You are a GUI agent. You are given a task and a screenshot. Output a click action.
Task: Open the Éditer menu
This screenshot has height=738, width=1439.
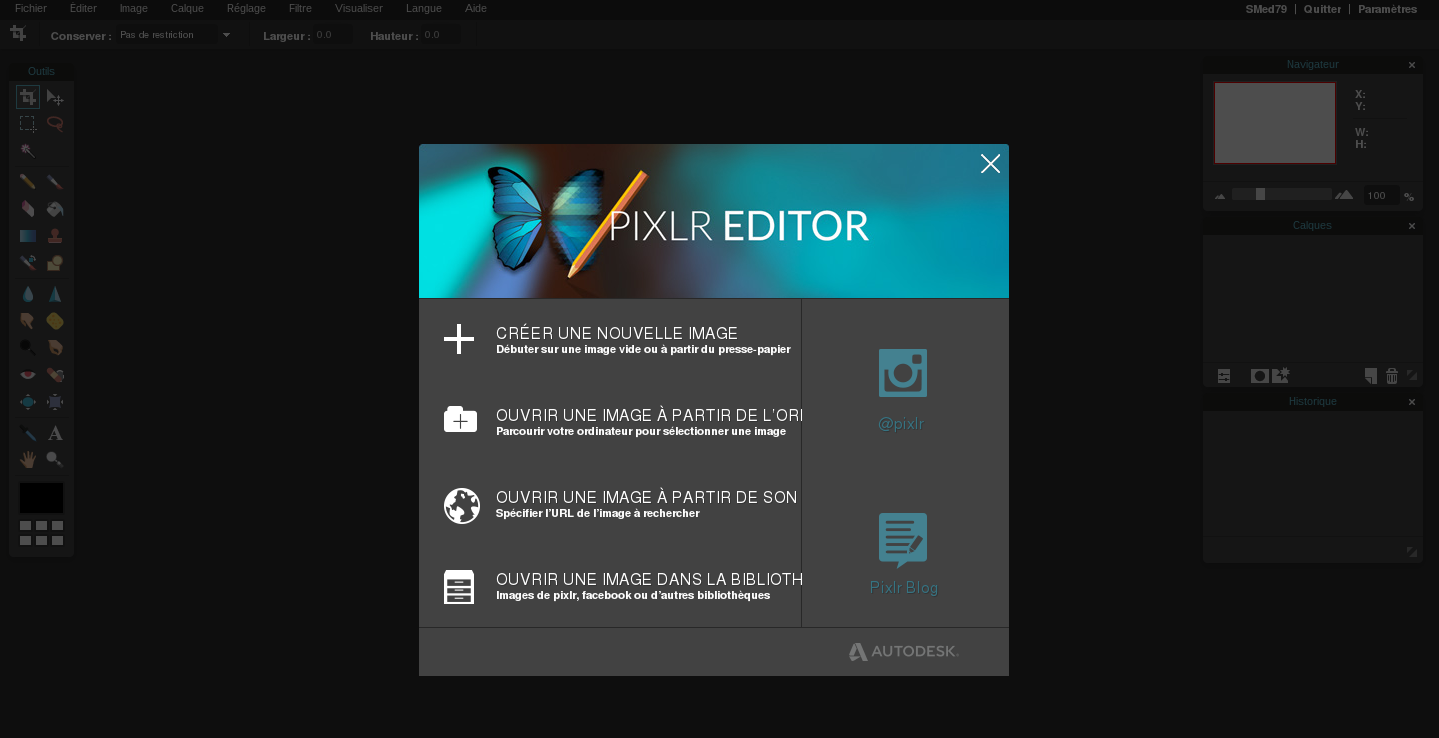[x=83, y=8]
